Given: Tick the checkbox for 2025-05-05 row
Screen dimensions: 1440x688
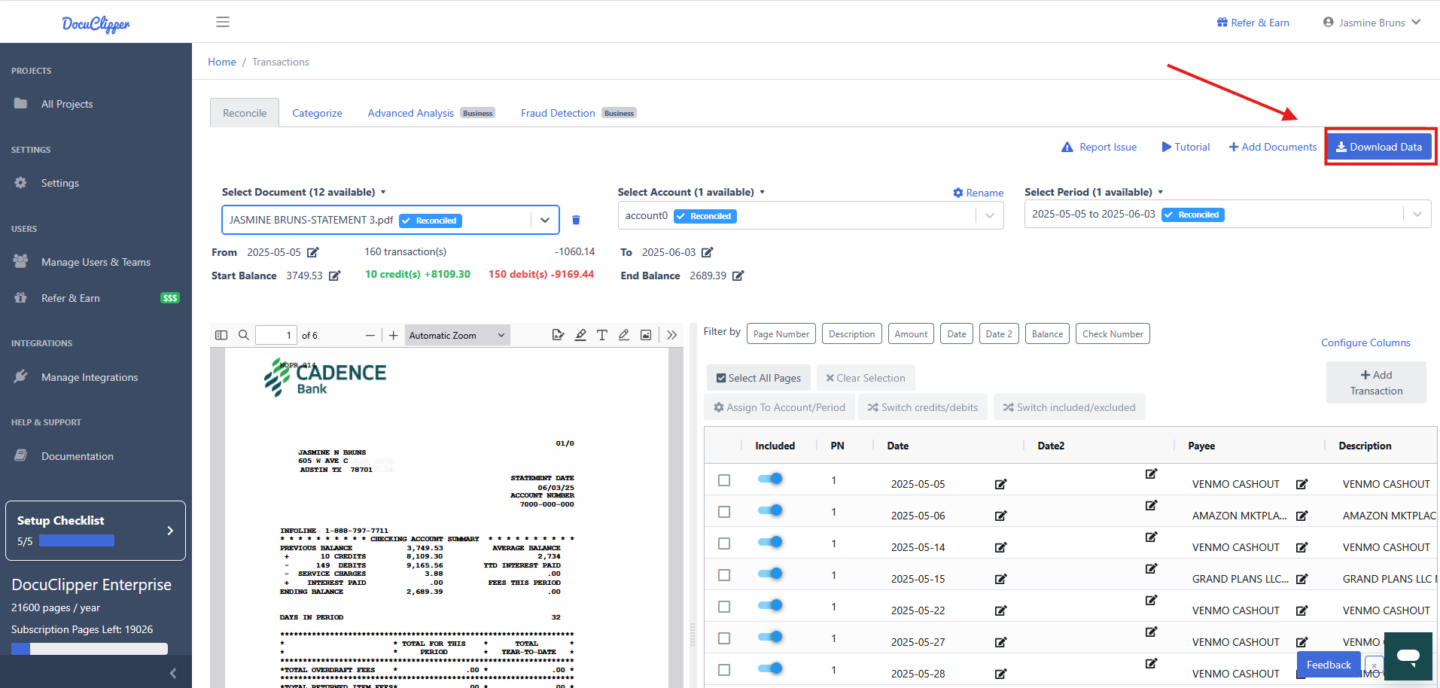Looking at the screenshot, I should point(724,480).
